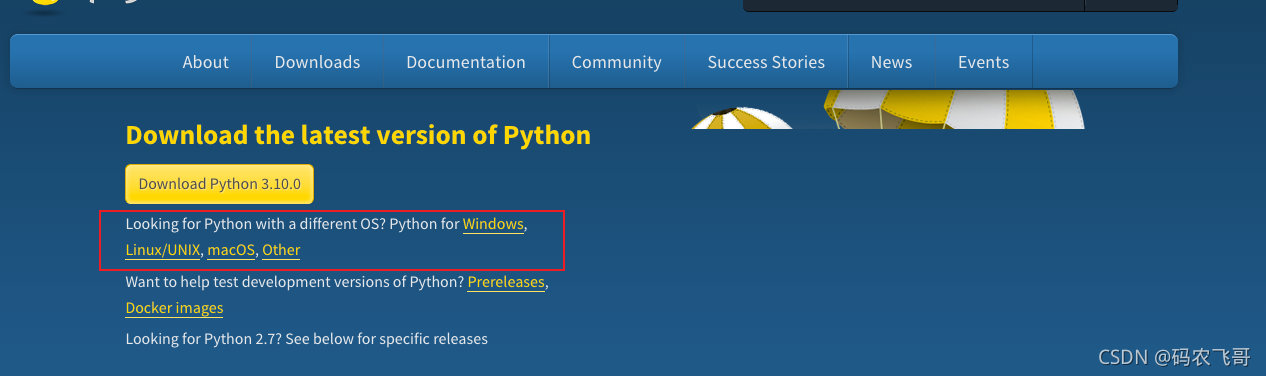Open the News menu
The height and width of the screenshot is (376, 1266).
point(891,62)
